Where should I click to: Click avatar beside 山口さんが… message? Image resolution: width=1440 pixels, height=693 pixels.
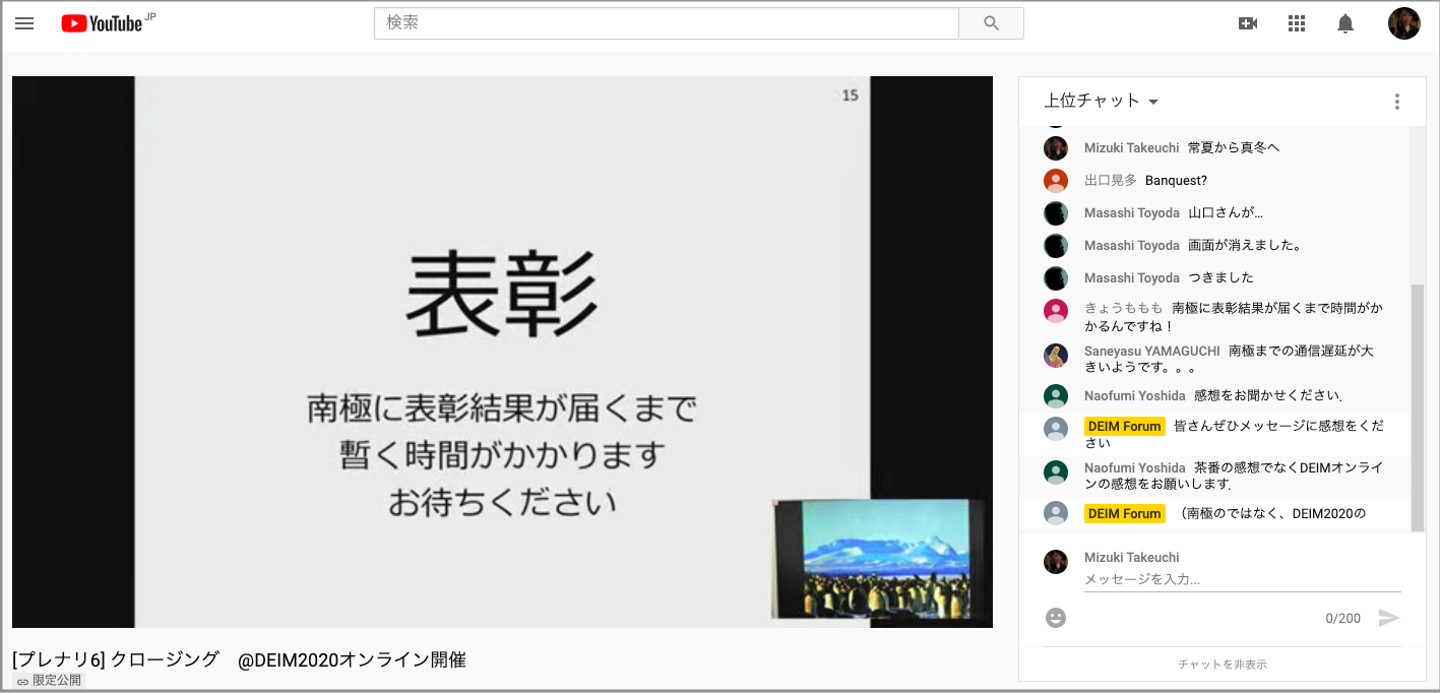[x=1056, y=213]
